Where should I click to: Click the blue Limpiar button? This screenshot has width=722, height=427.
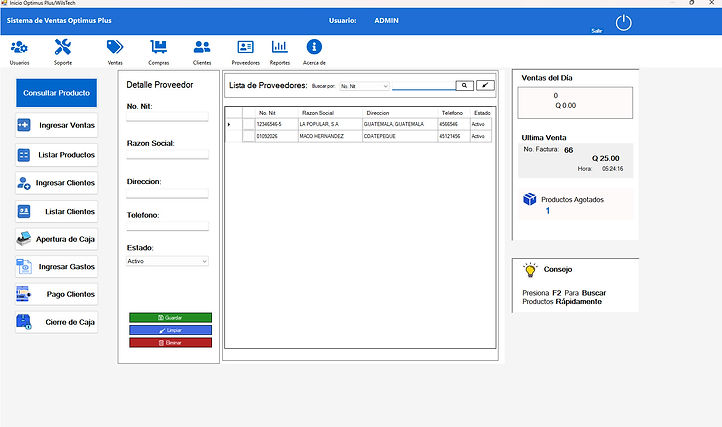[x=170, y=330]
